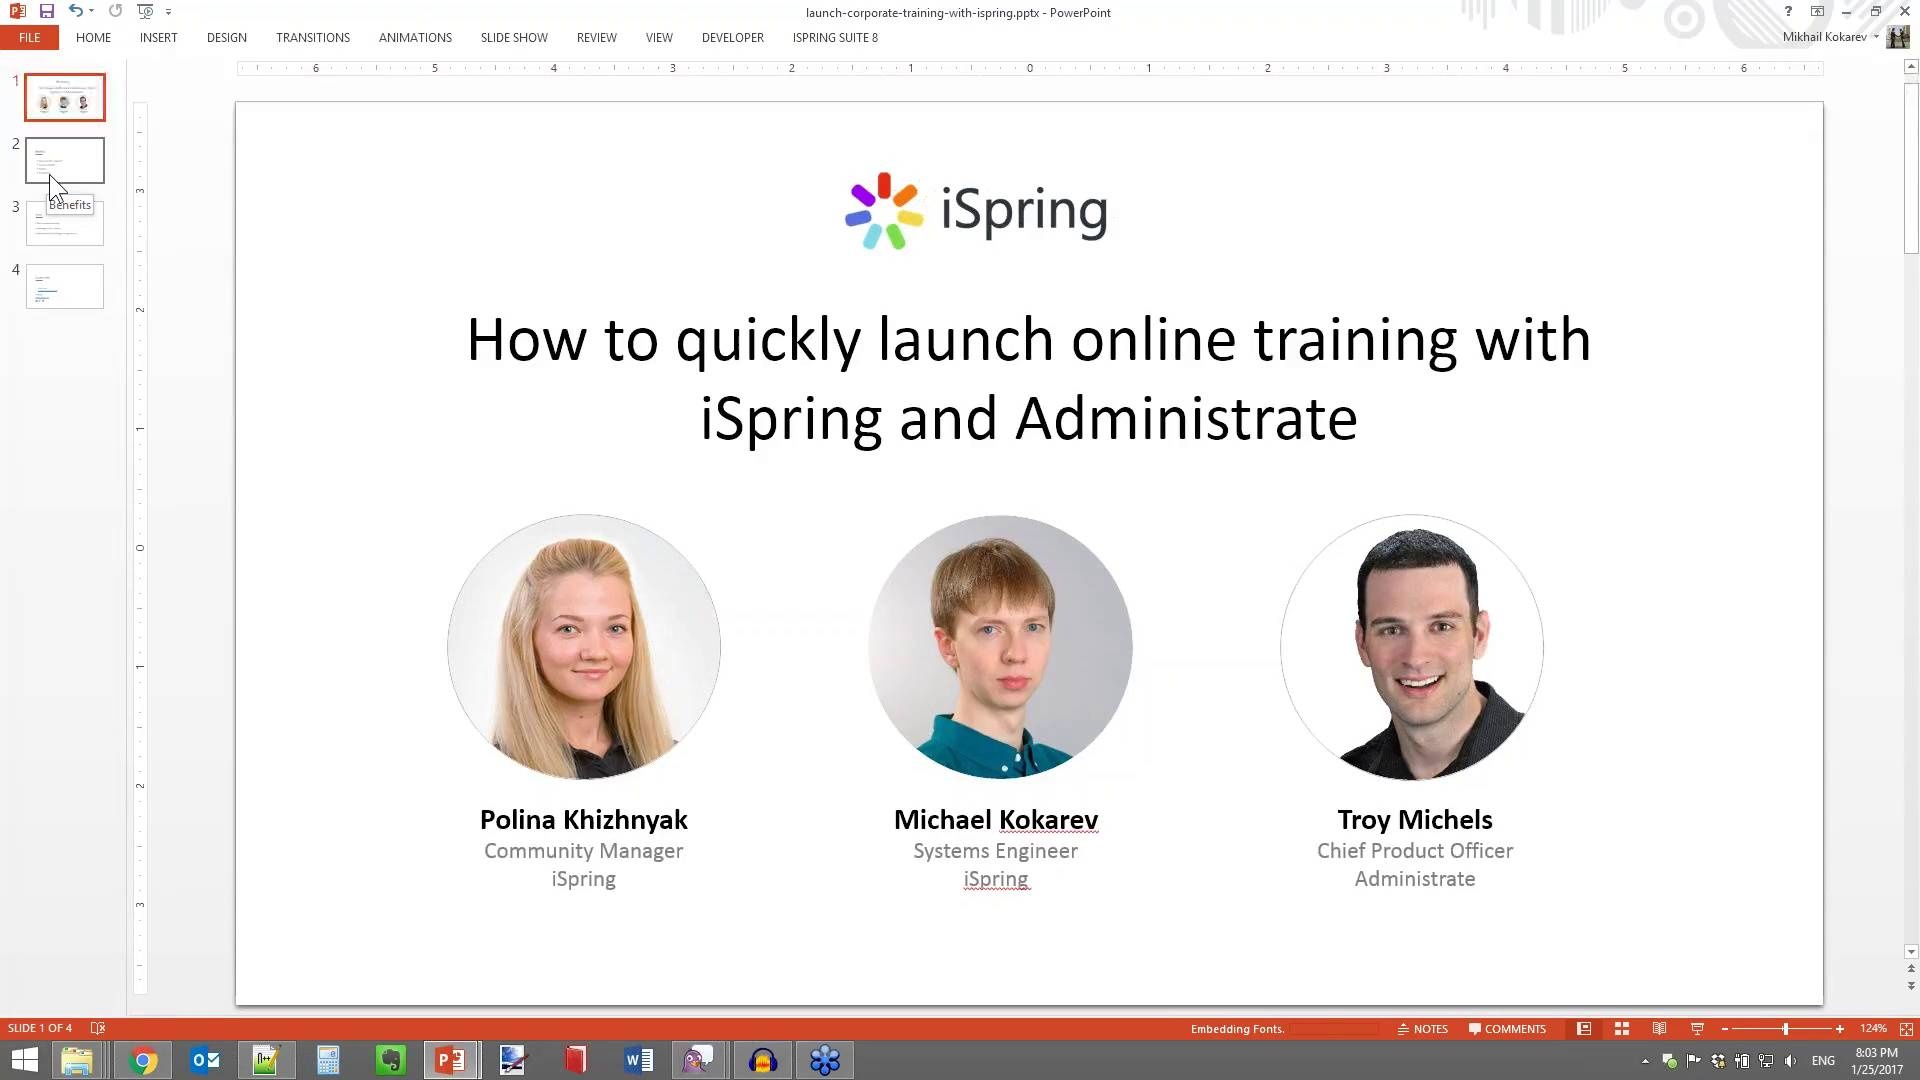
Task: Click the Community Manager subtitle text
Action: click(x=584, y=851)
